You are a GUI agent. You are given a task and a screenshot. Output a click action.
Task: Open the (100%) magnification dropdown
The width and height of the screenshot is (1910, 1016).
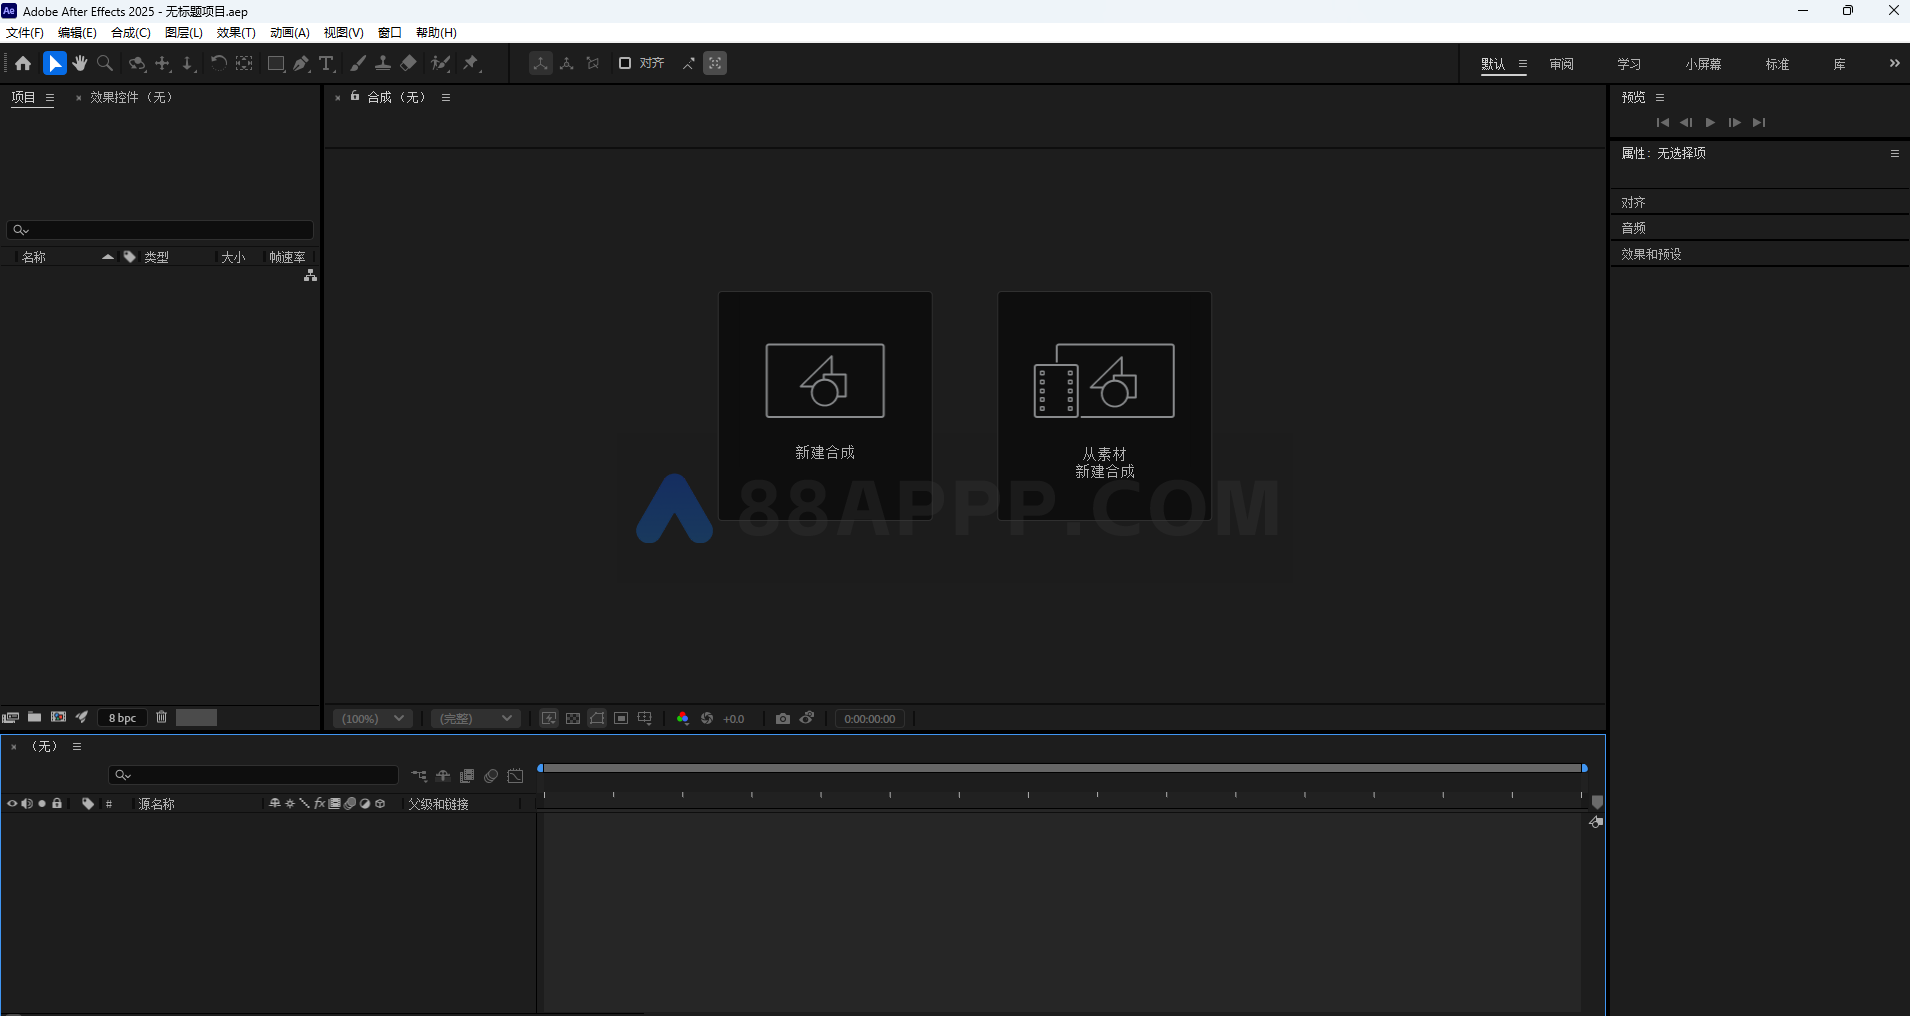click(373, 718)
